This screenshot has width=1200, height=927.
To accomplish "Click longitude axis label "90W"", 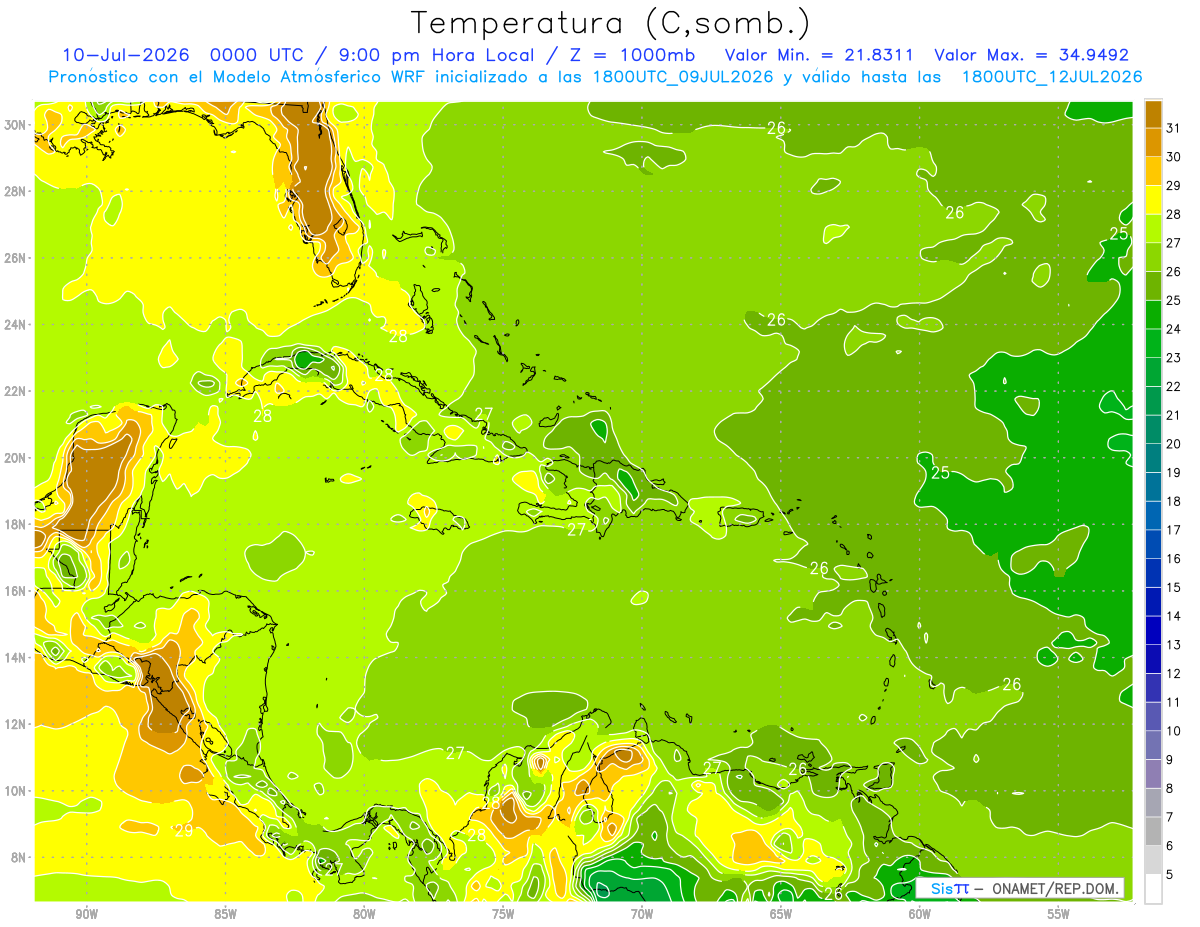I will (86, 914).
